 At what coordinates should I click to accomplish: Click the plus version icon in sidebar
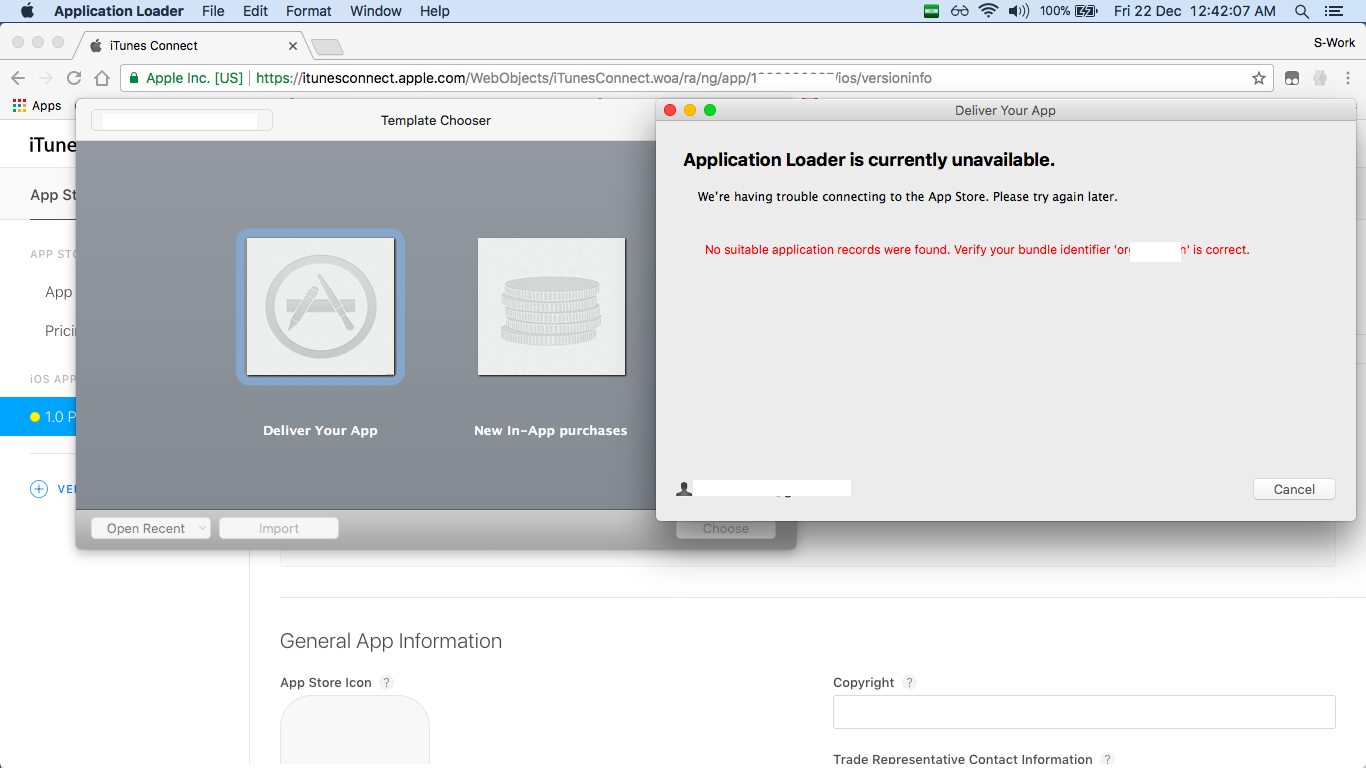coord(39,489)
